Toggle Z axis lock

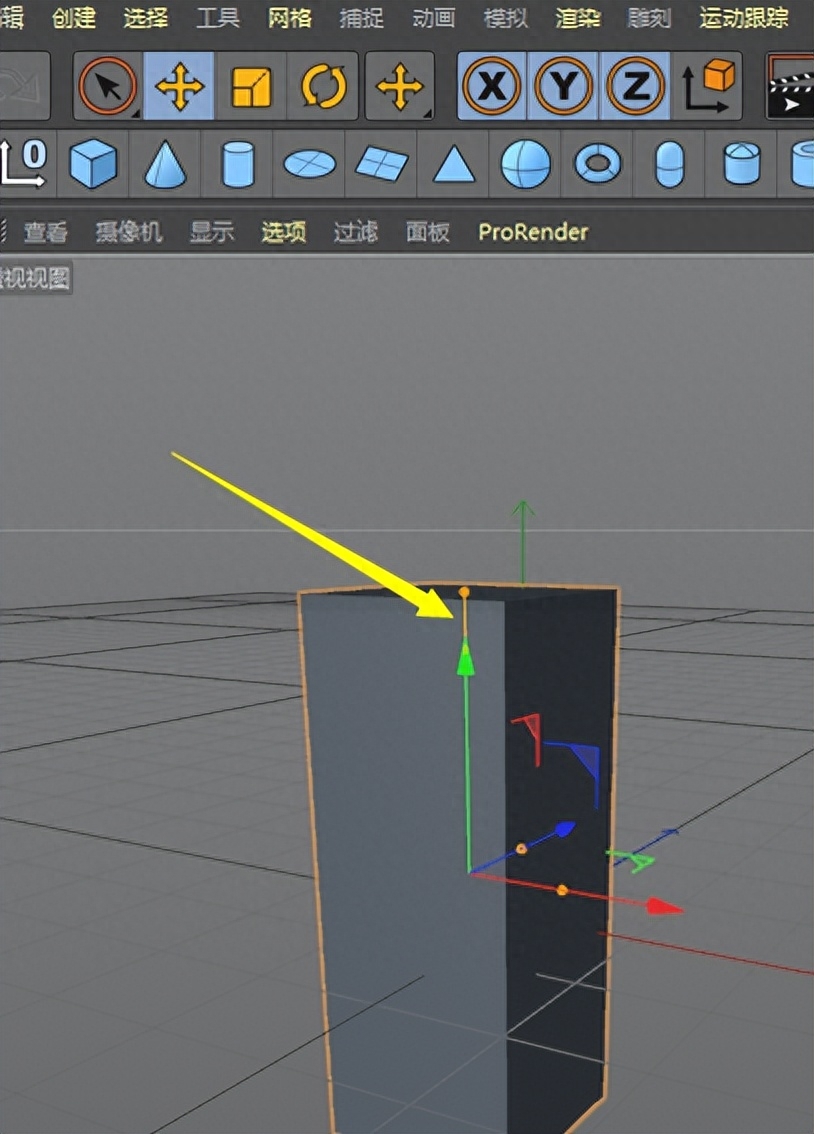635,86
